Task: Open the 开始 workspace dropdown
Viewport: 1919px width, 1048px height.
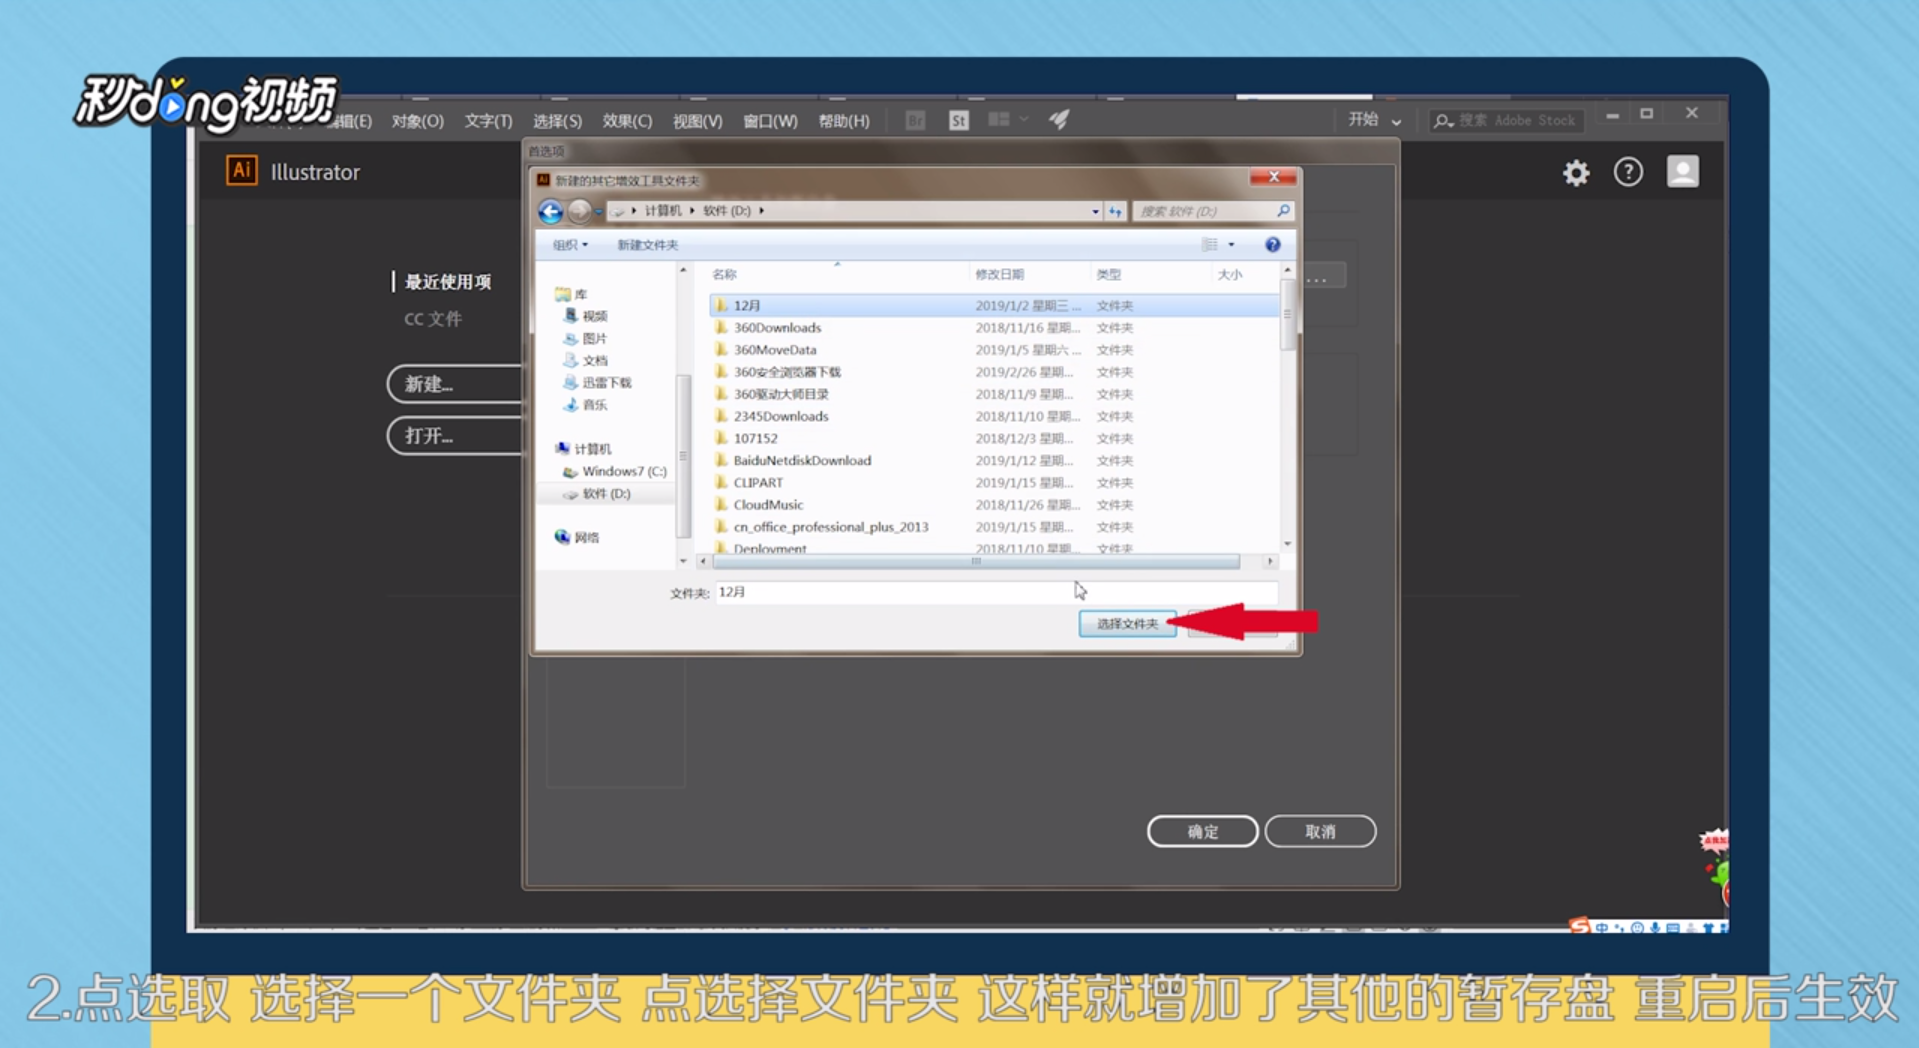Action: tap(1375, 120)
